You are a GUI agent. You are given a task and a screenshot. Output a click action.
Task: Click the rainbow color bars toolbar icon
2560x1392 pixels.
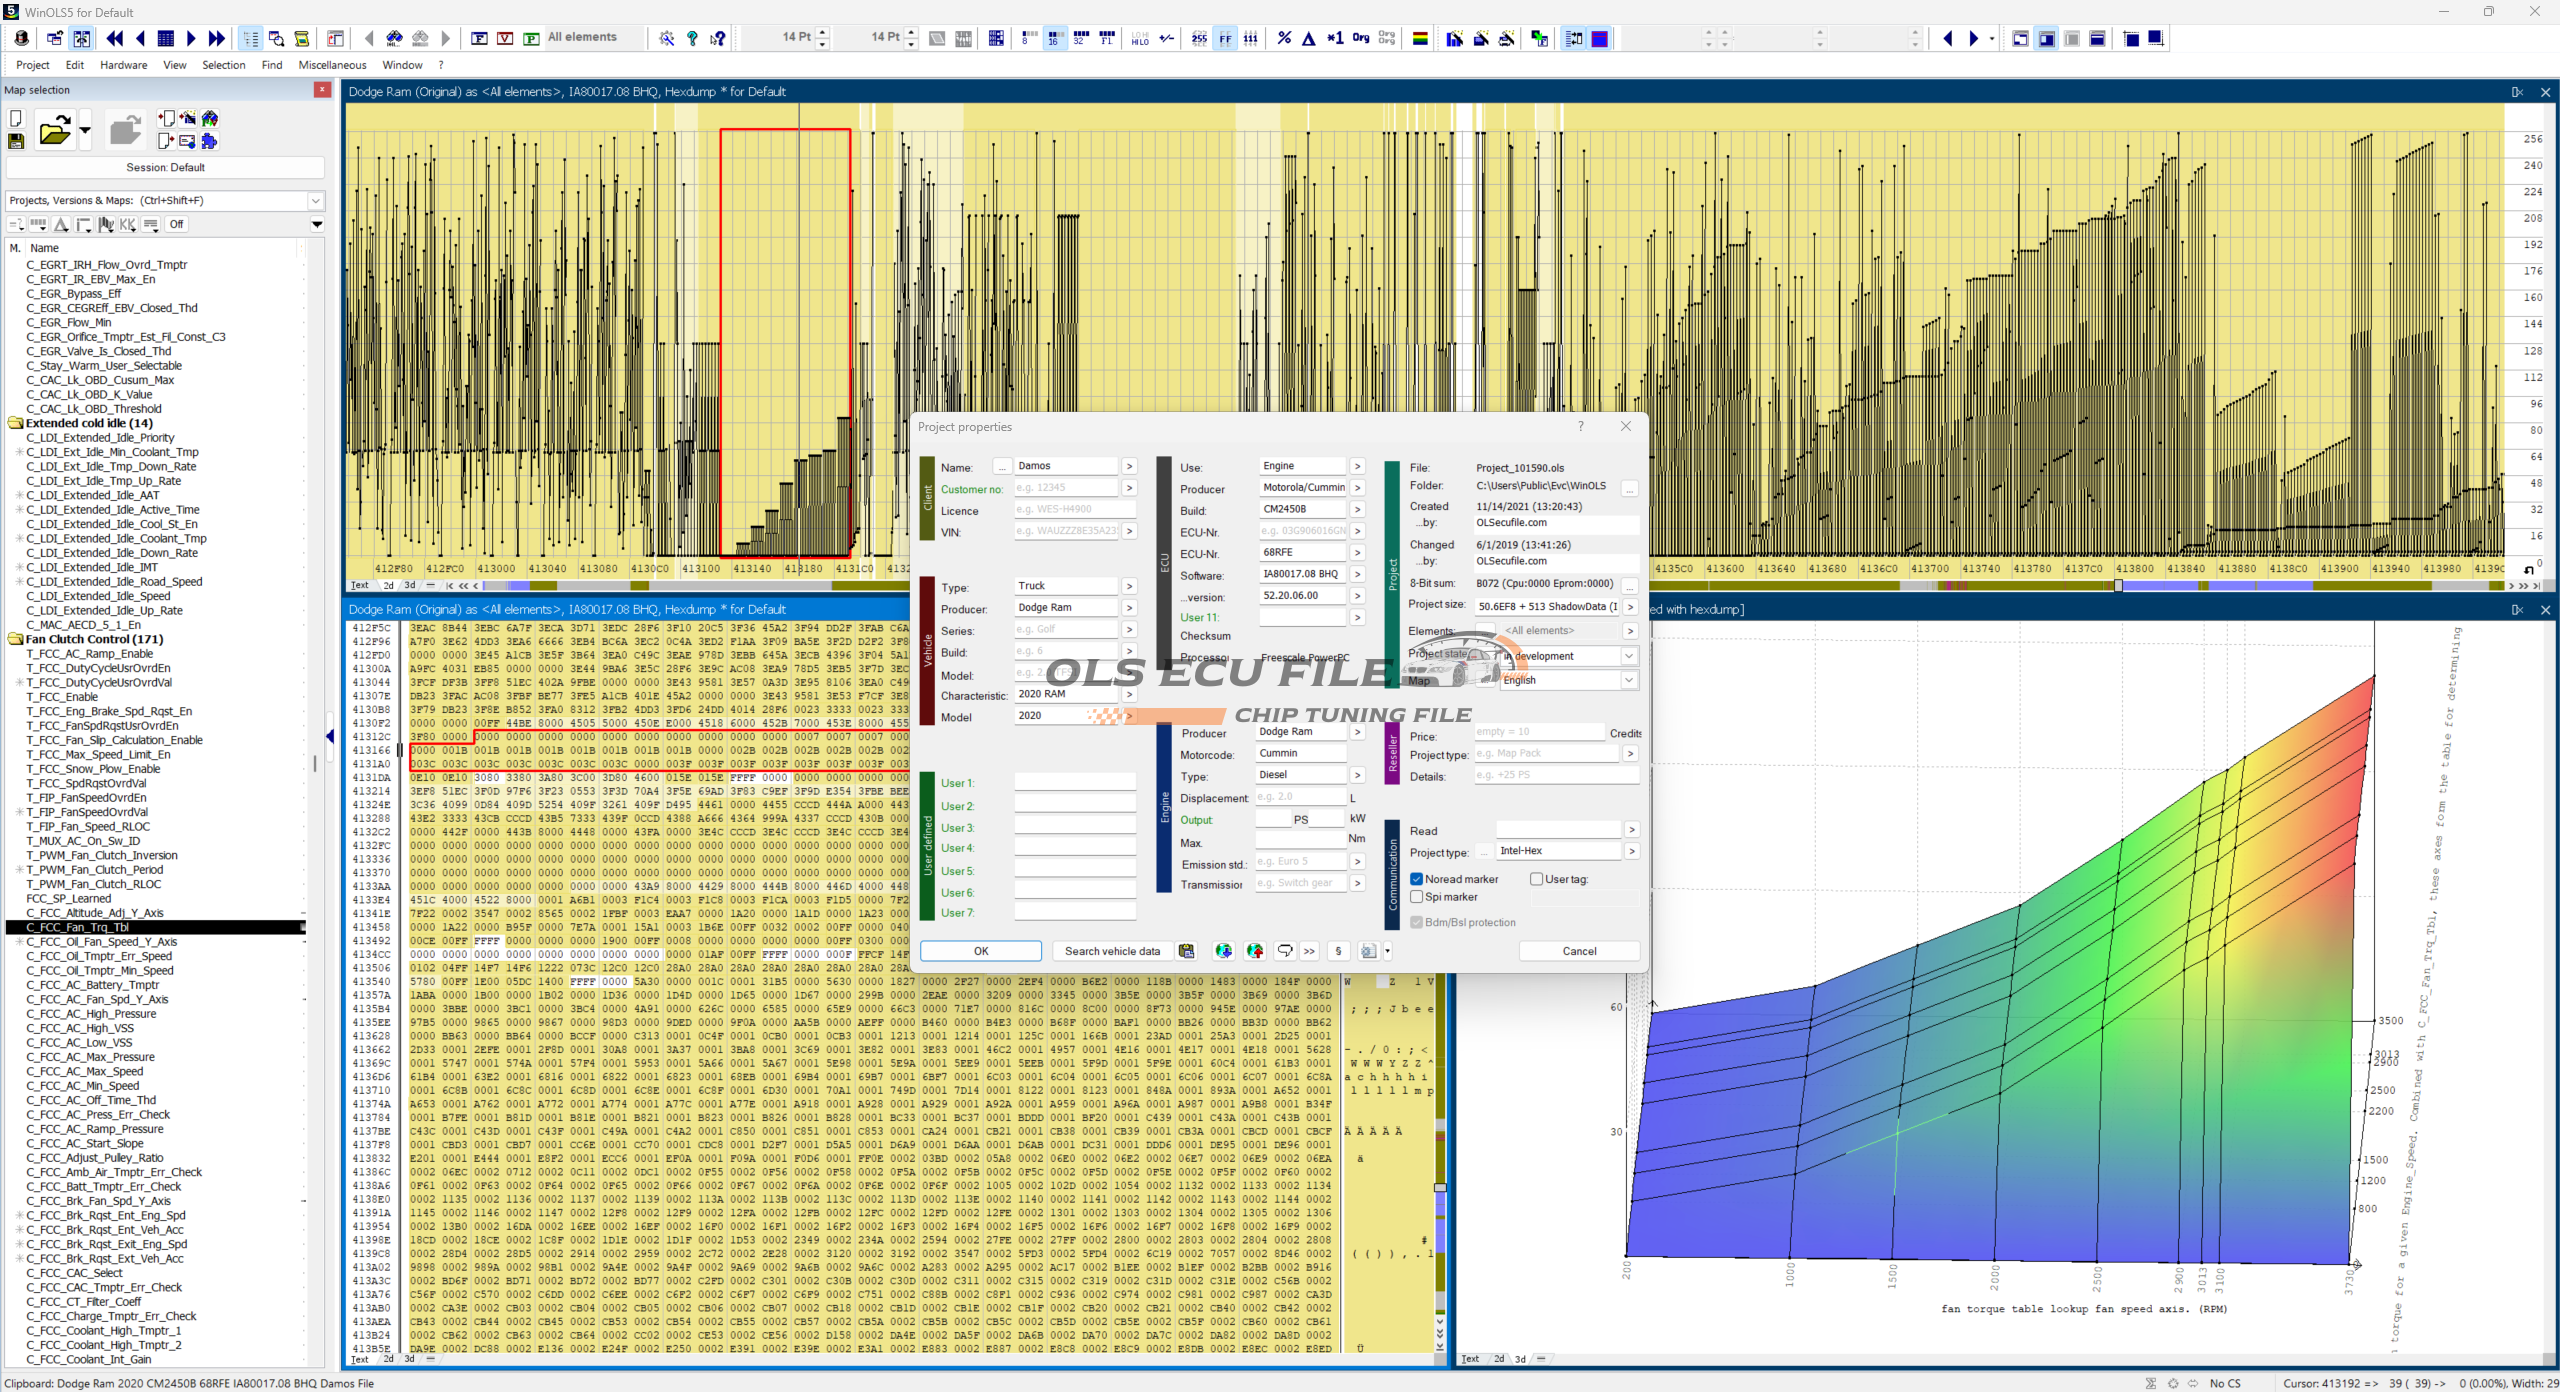point(1419,39)
